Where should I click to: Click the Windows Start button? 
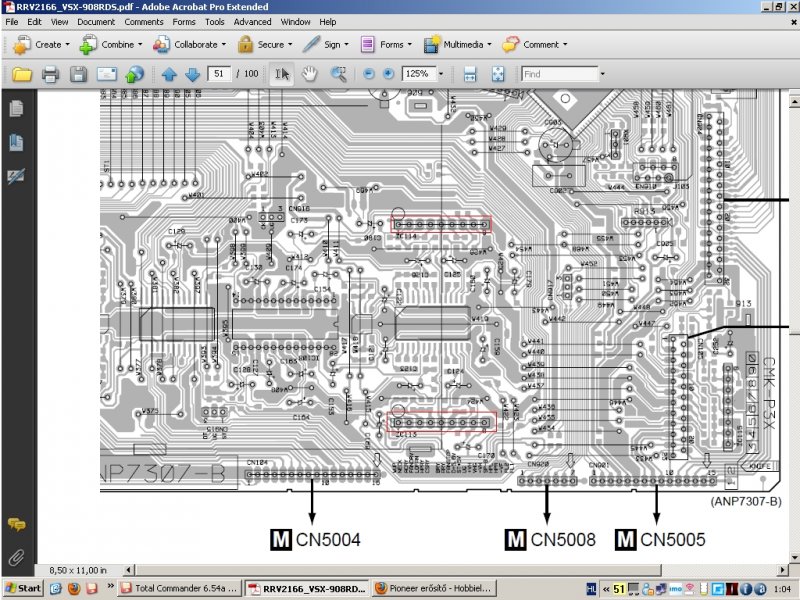point(23,588)
